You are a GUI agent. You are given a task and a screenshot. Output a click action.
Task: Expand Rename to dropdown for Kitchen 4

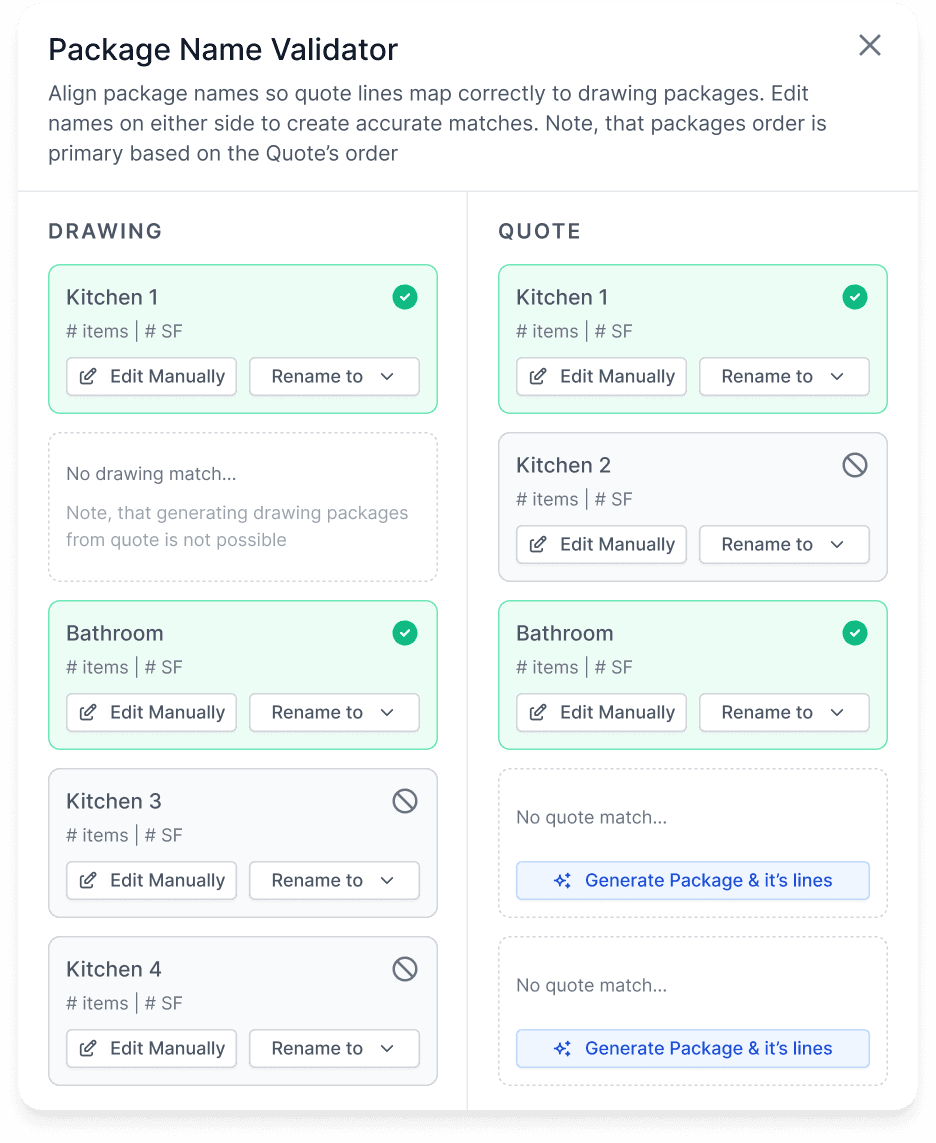point(334,1049)
